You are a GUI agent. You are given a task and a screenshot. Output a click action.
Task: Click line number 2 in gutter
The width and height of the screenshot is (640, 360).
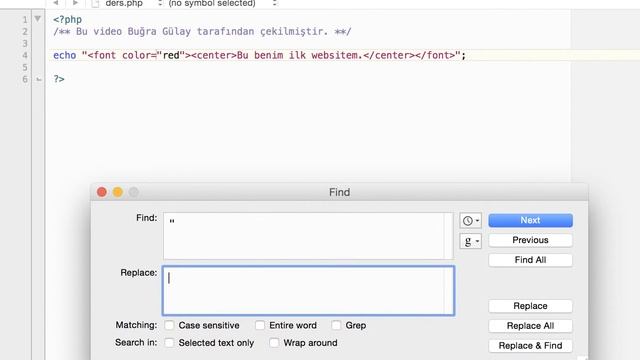[x=25, y=31]
